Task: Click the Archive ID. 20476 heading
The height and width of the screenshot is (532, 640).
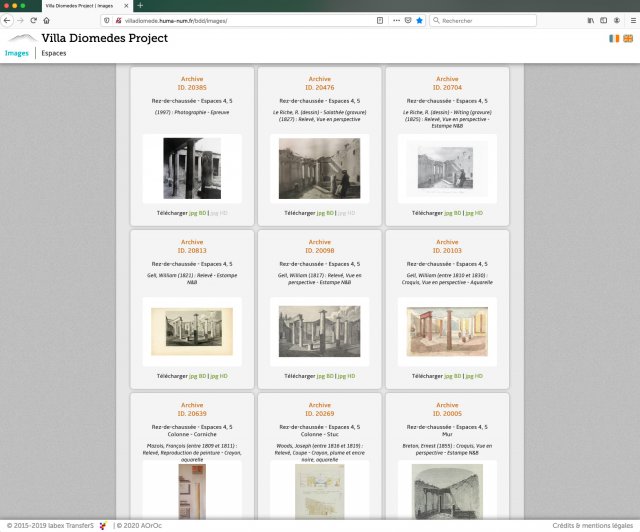Action: click(x=320, y=83)
